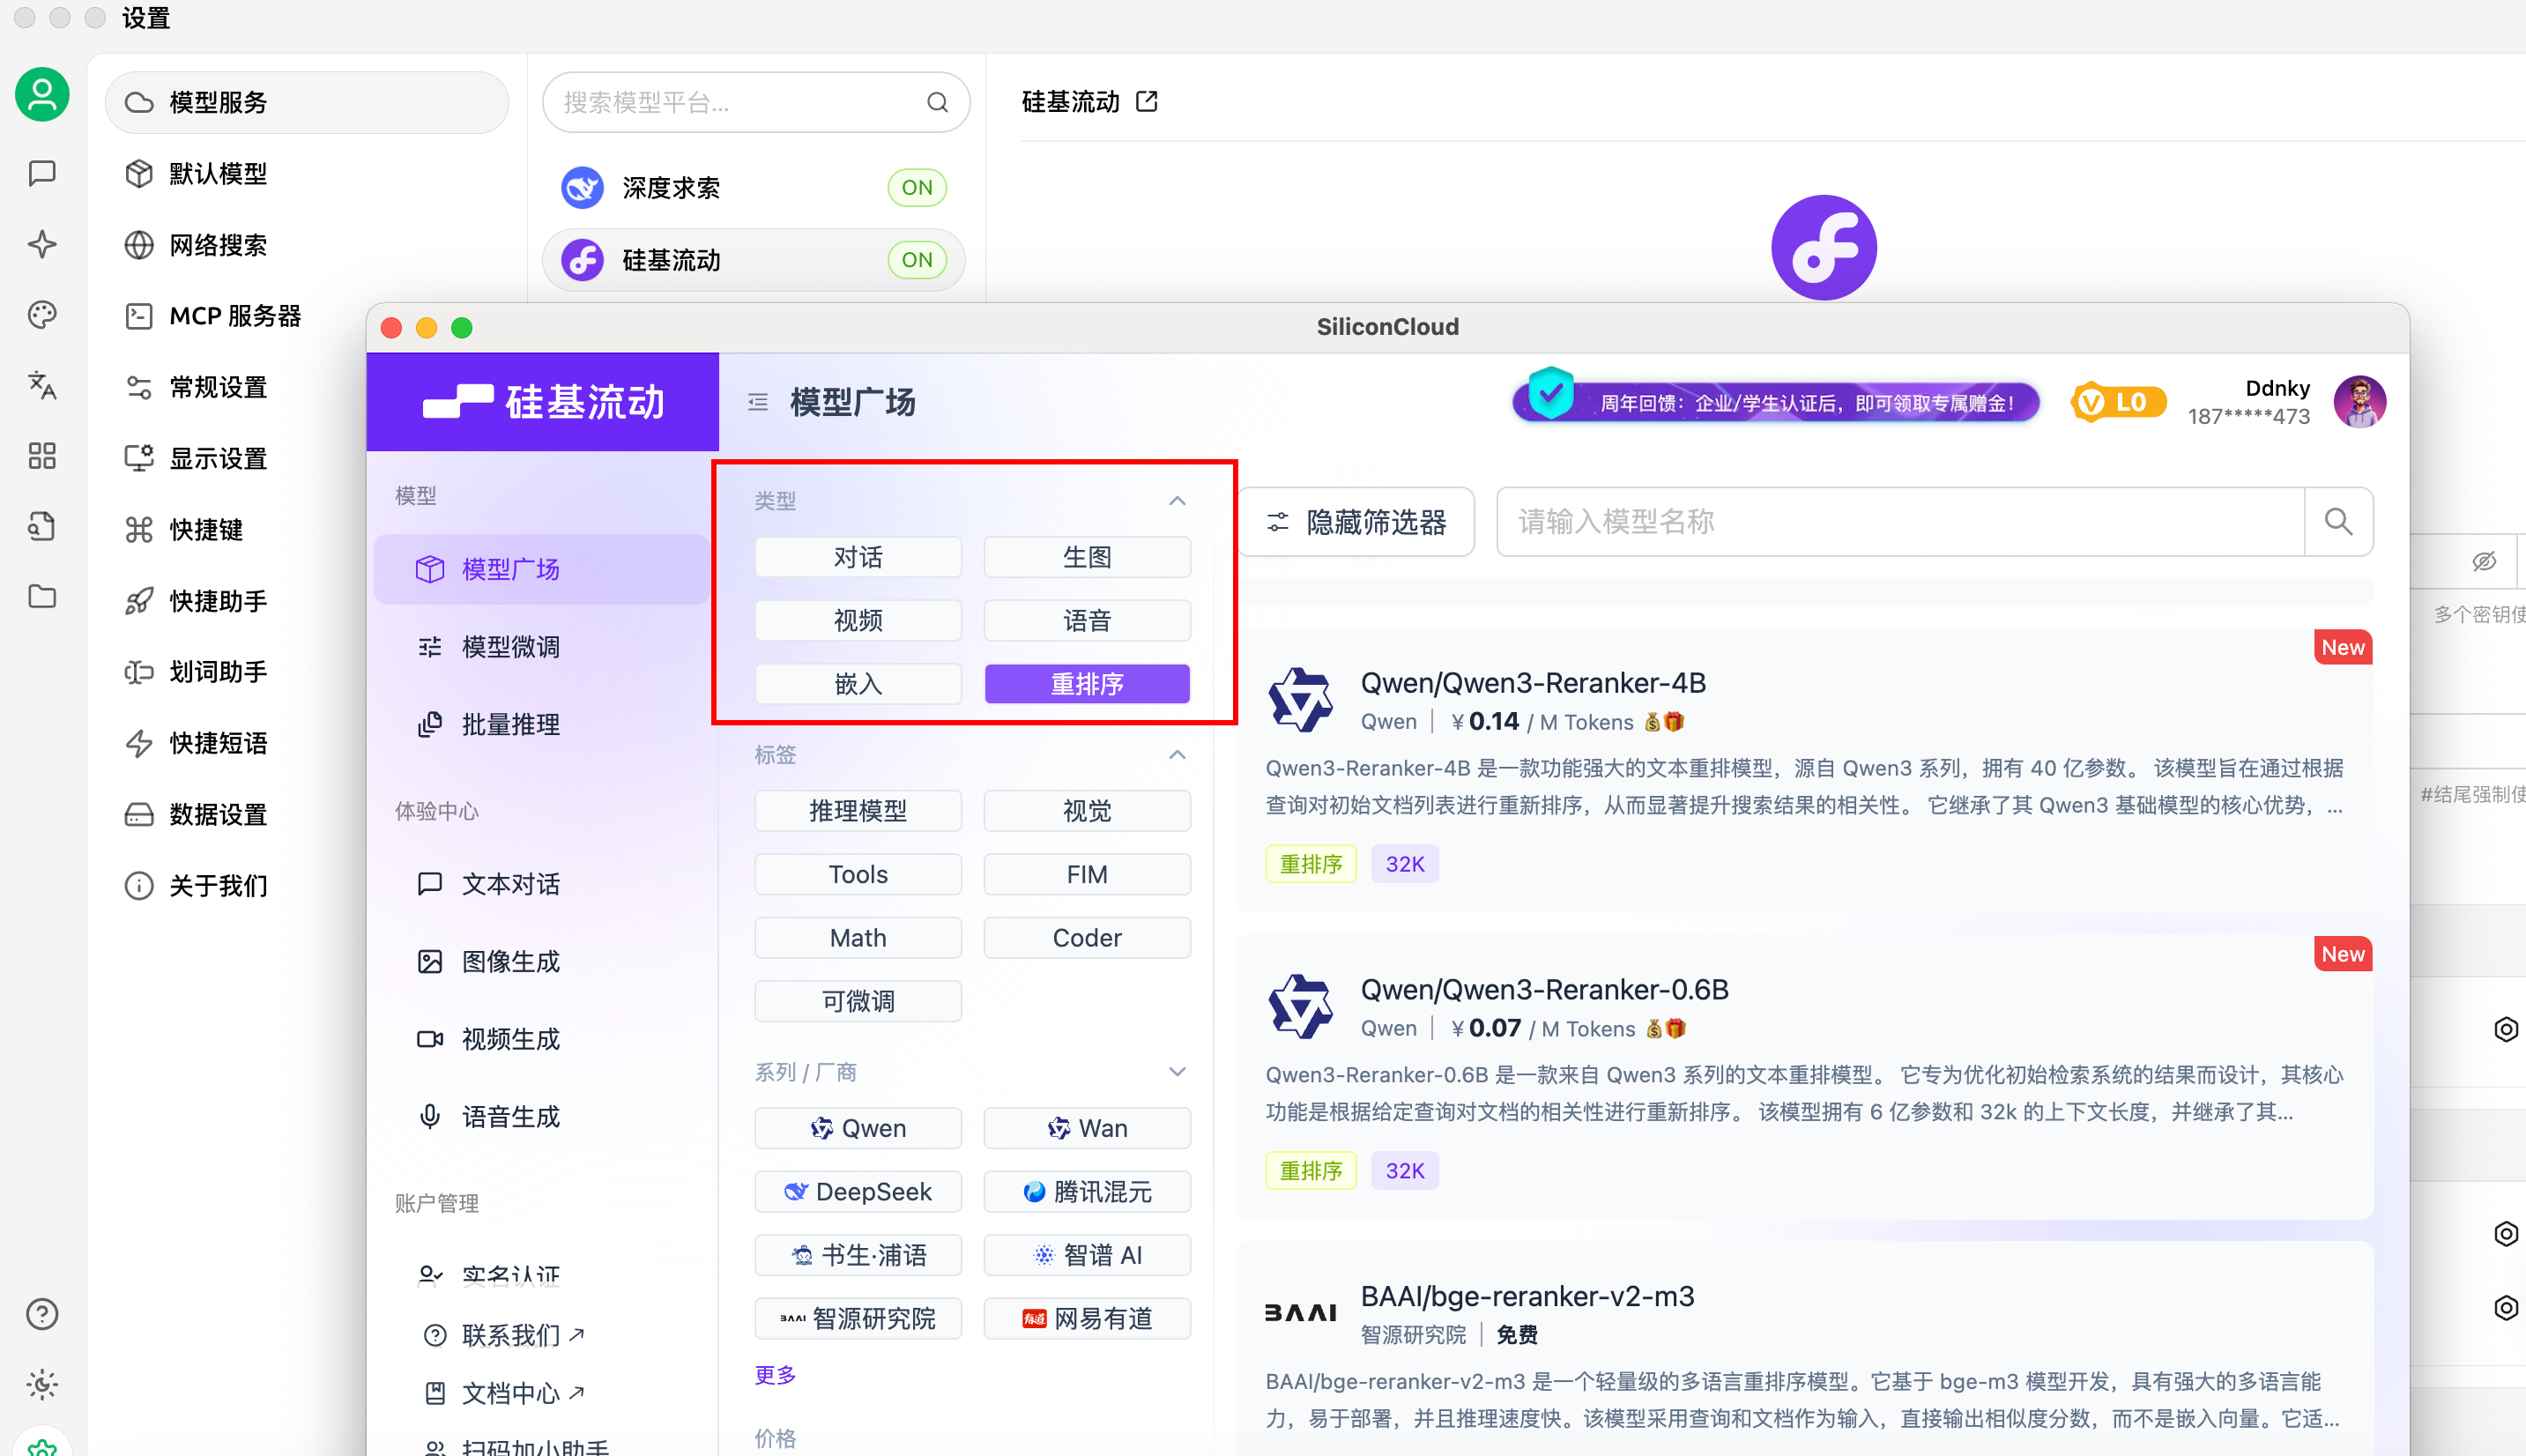Screen dimensions: 2526x1456
Task: Go to MCP 服务器 settings
Action: click(306, 316)
